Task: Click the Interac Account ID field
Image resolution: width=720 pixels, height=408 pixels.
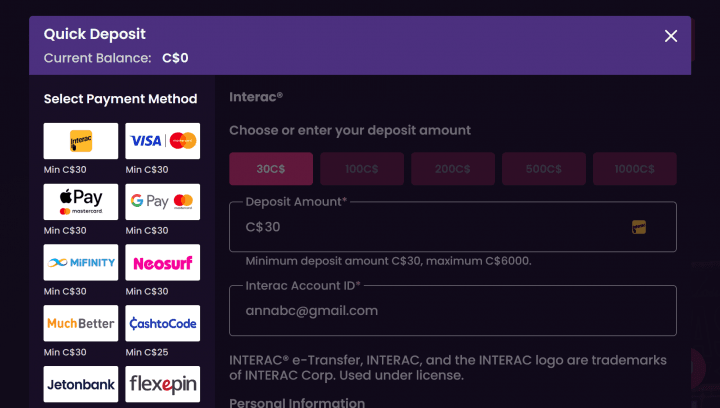Action: click(452, 311)
